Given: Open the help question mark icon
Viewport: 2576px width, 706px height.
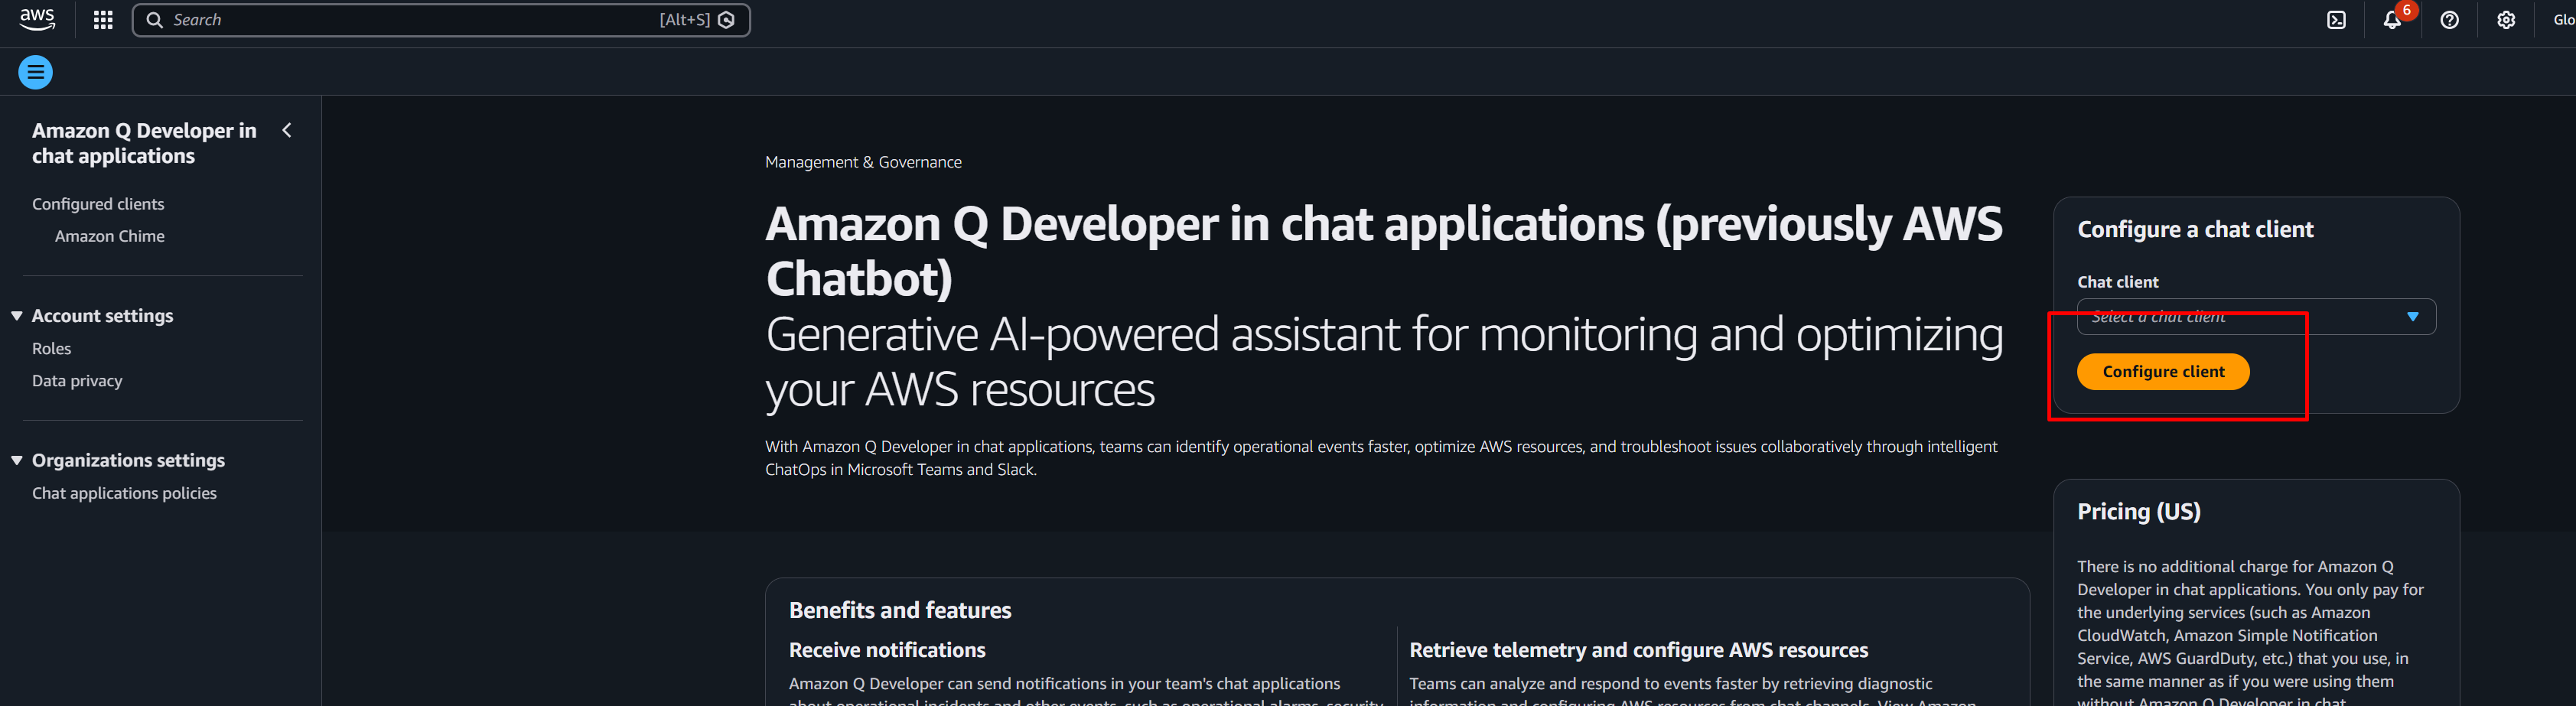Looking at the screenshot, I should [2449, 20].
